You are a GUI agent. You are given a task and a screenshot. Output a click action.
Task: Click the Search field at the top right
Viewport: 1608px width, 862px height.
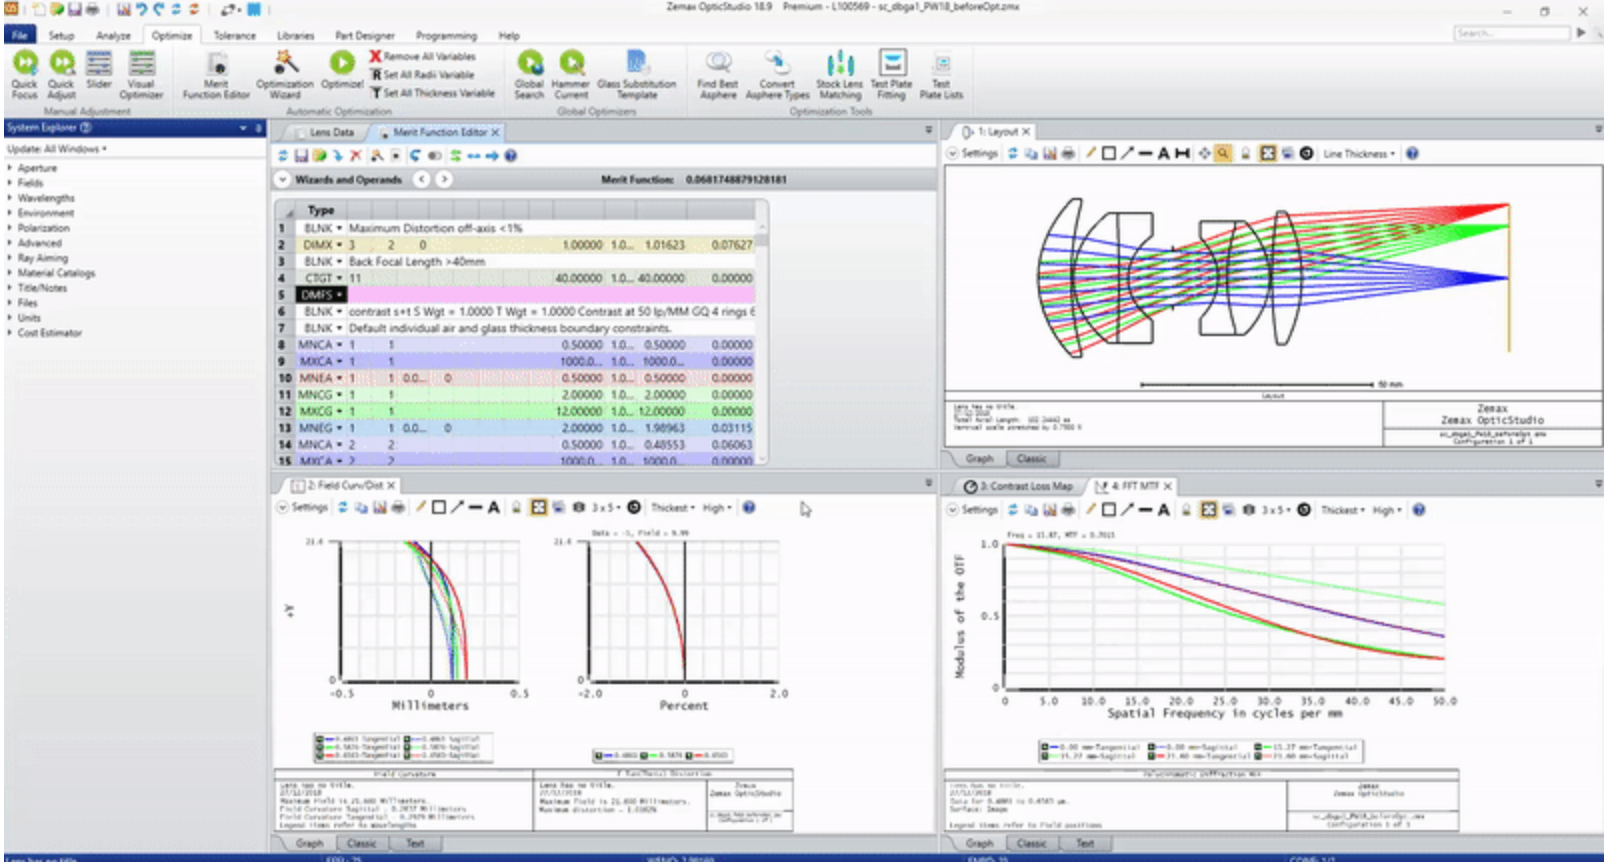click(x=1512, y=33)
